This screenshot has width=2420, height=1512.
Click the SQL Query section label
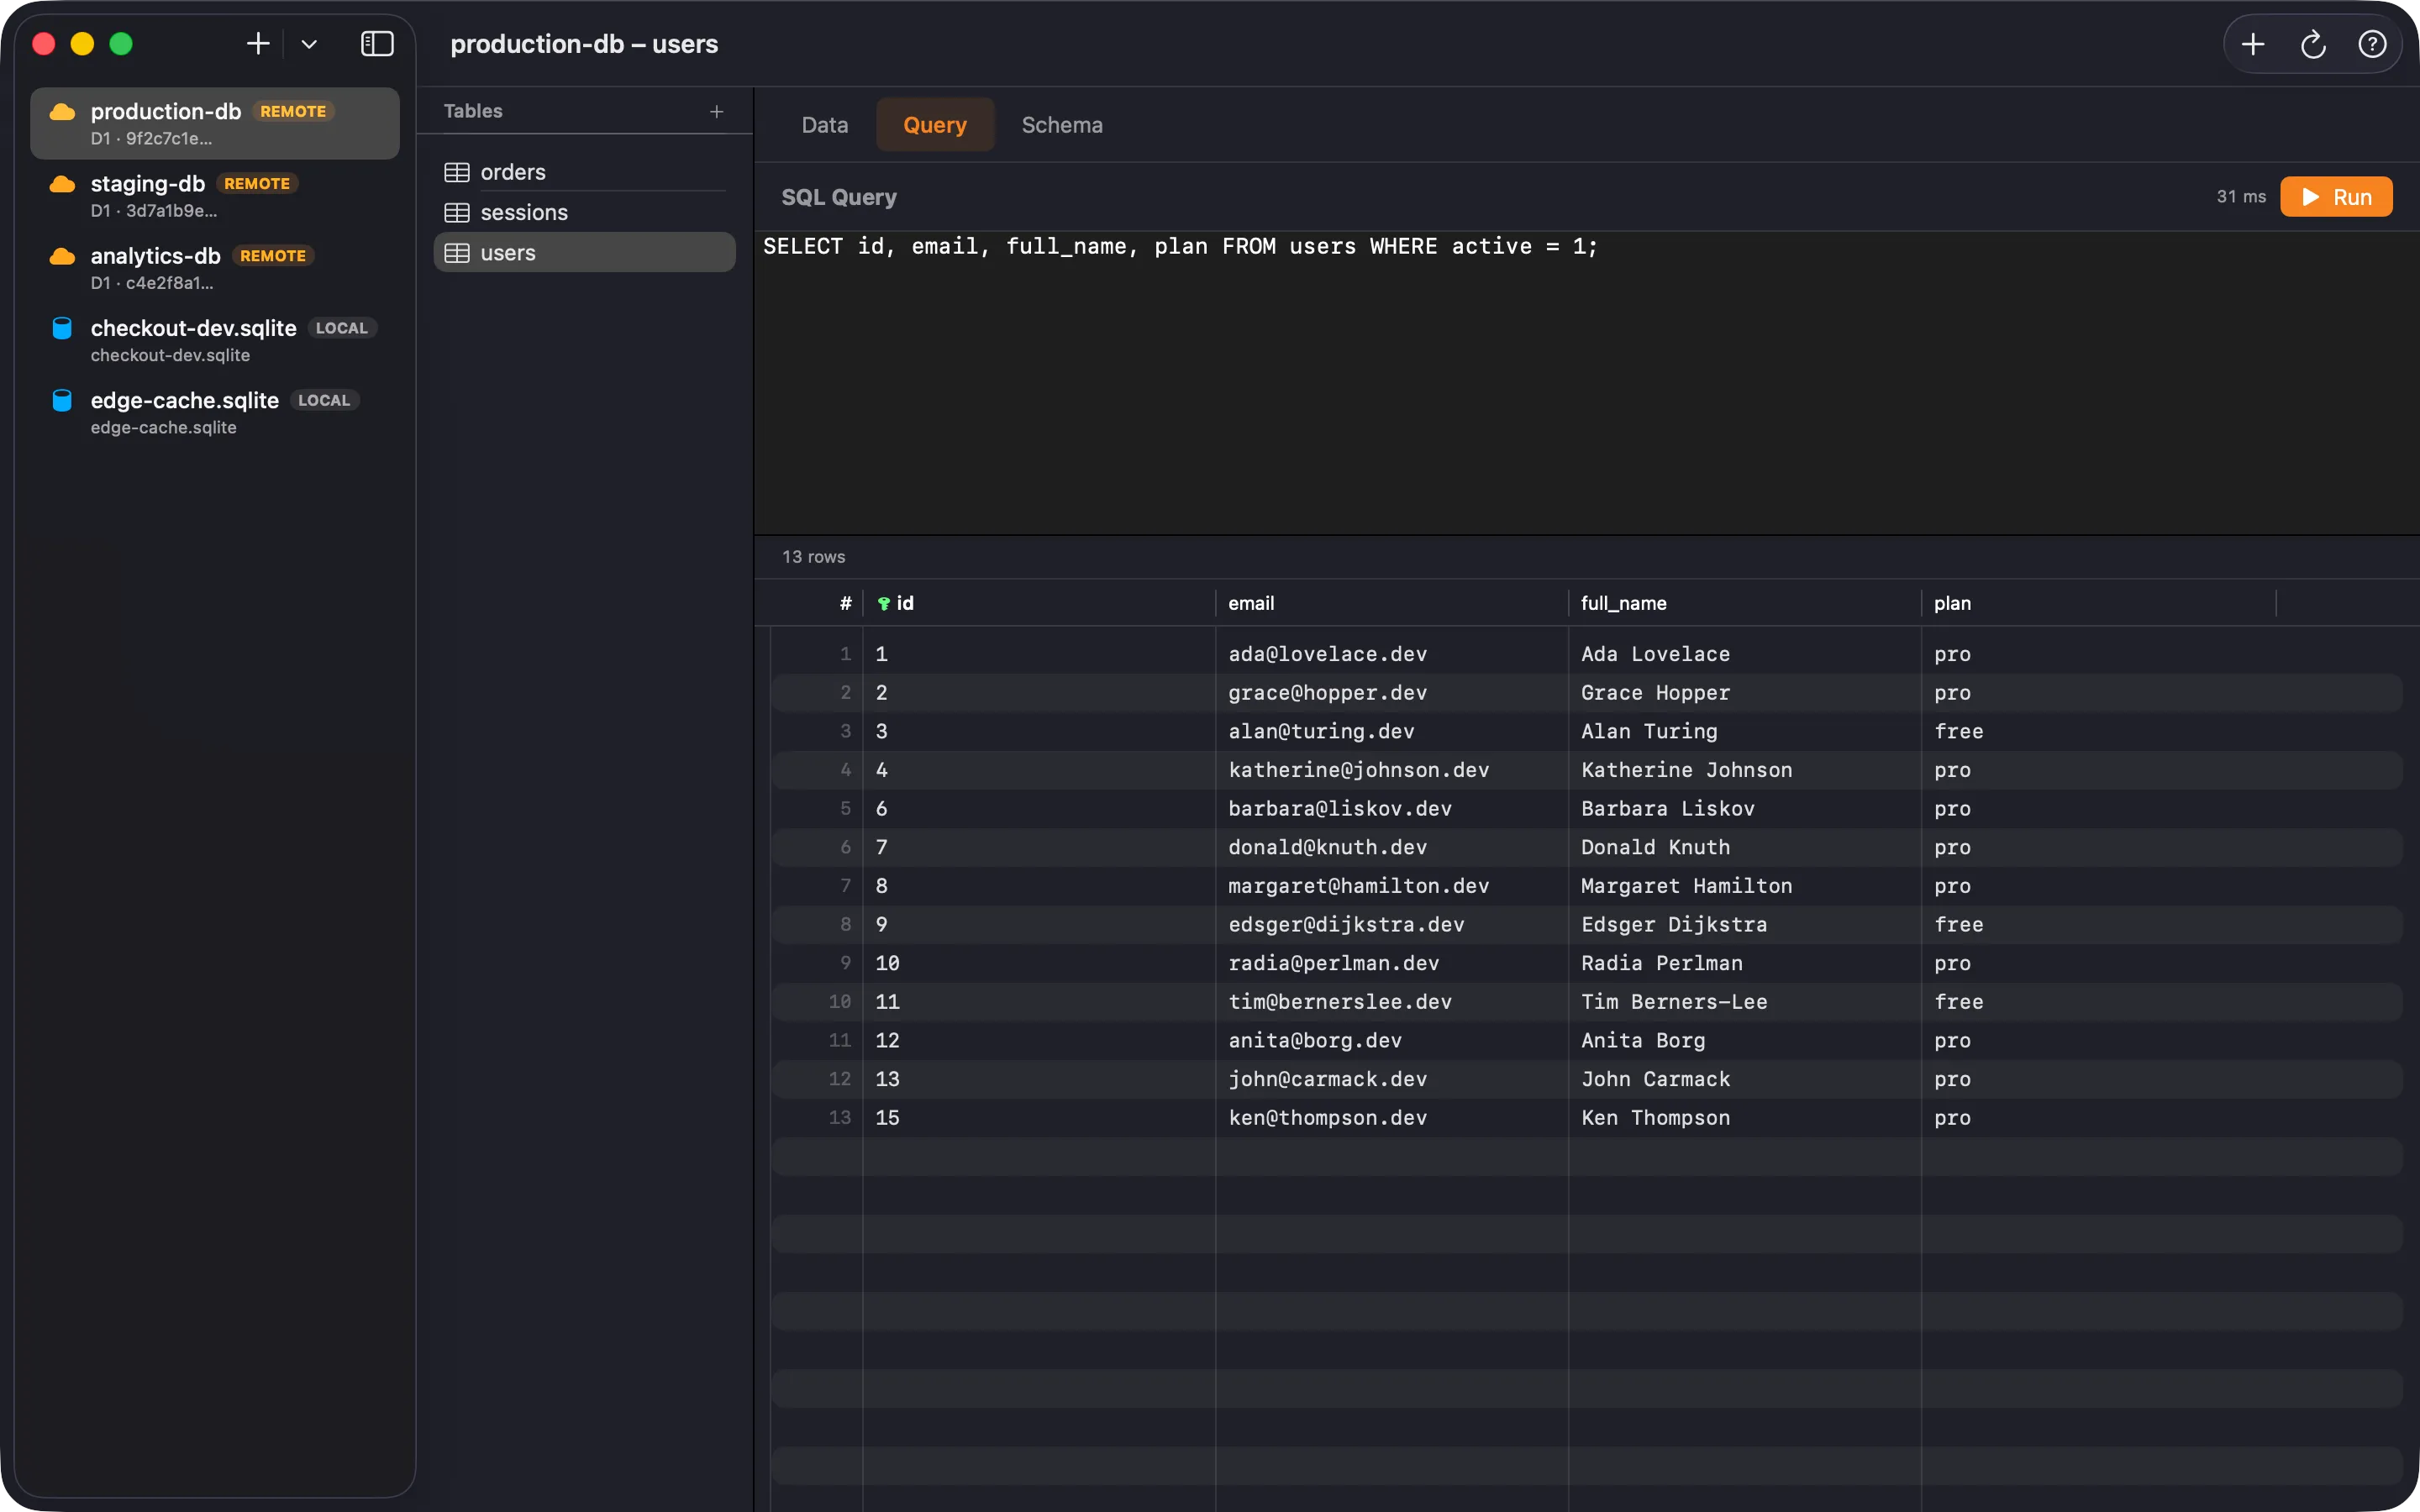(838, 197)
